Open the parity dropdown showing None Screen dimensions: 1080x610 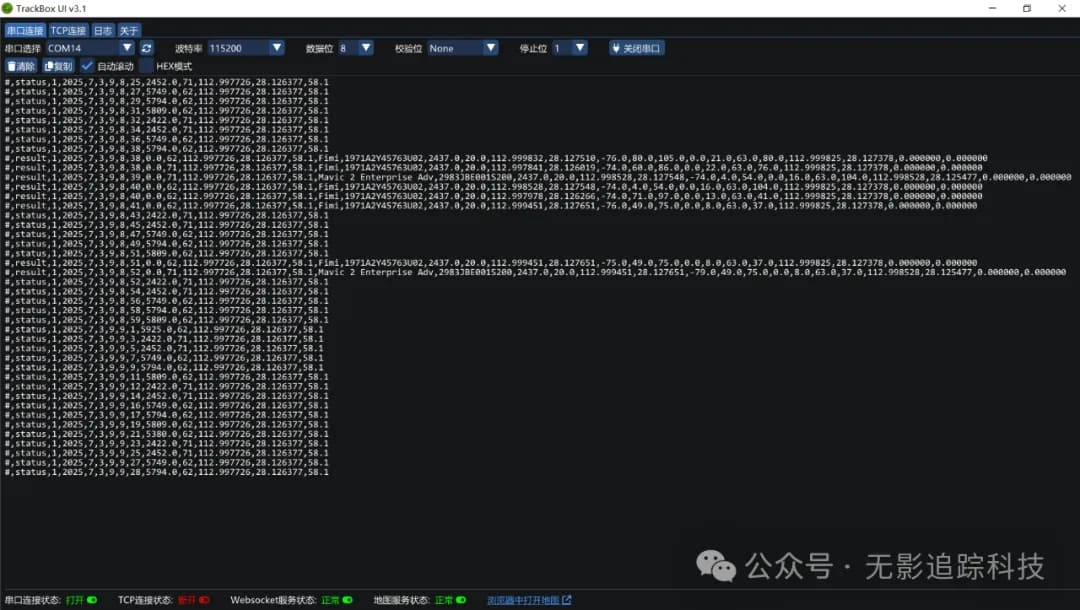[462, 48]
